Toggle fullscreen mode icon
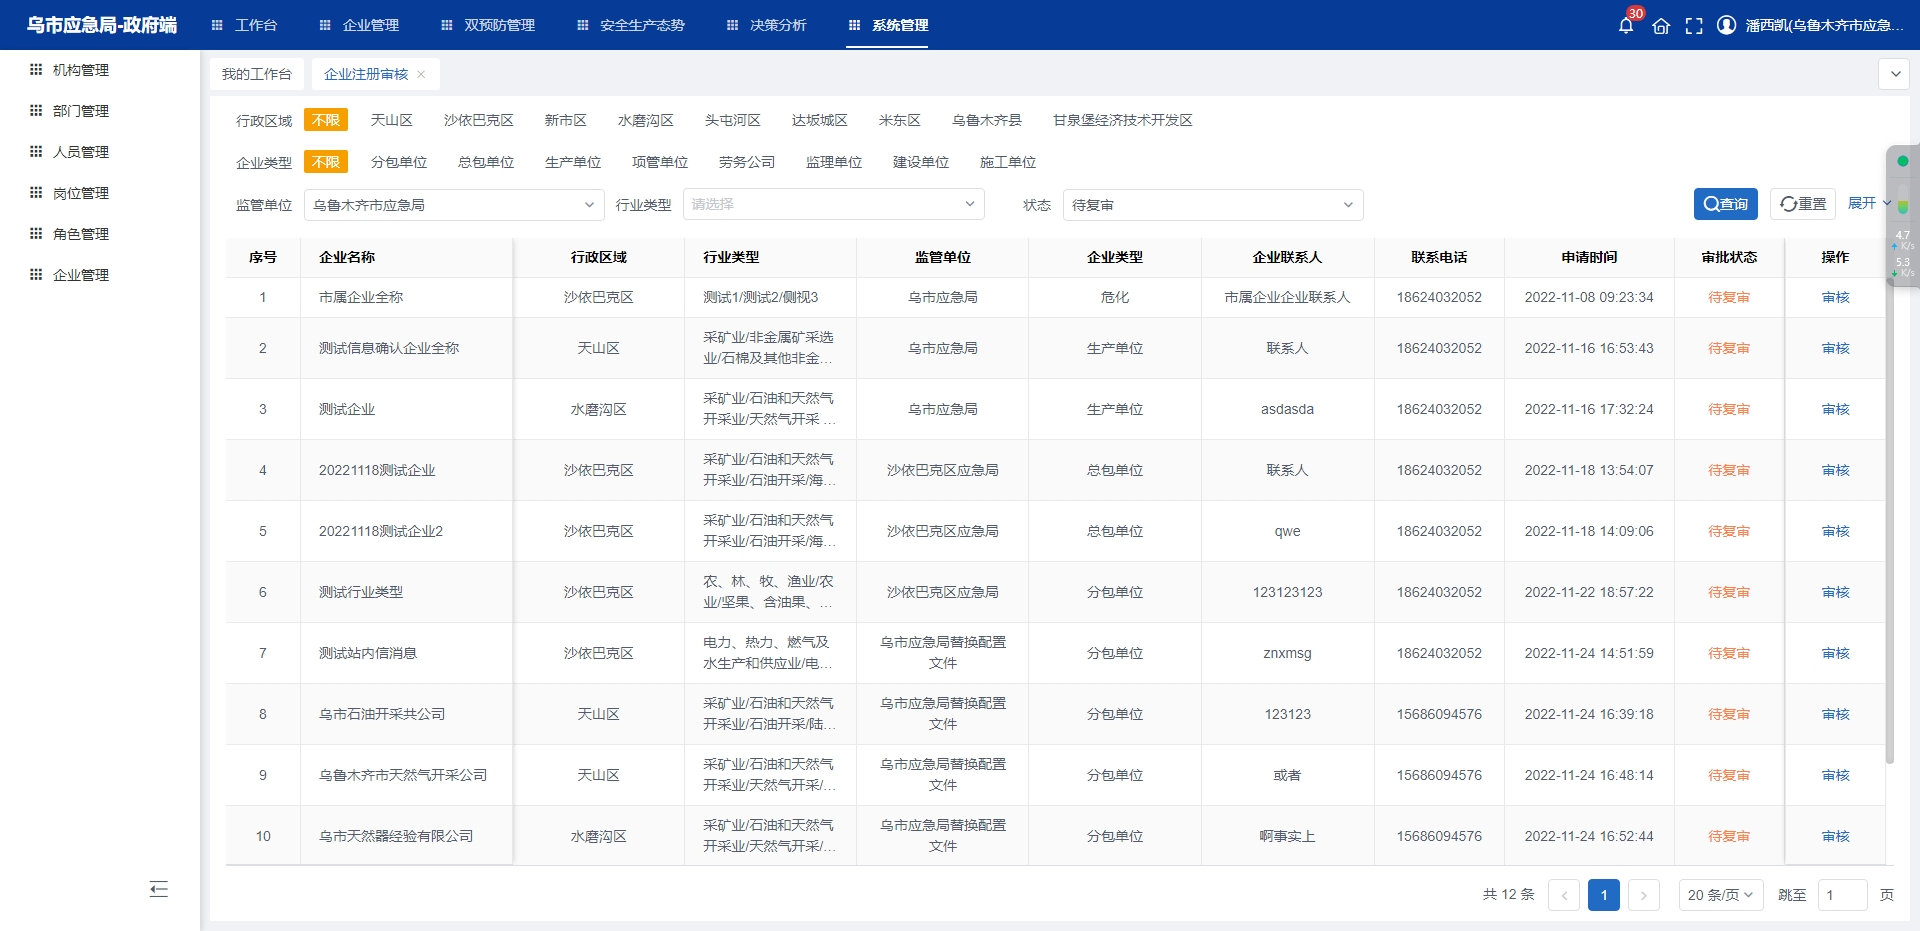Screen dimensions: 1920x931 (1694, 26)
